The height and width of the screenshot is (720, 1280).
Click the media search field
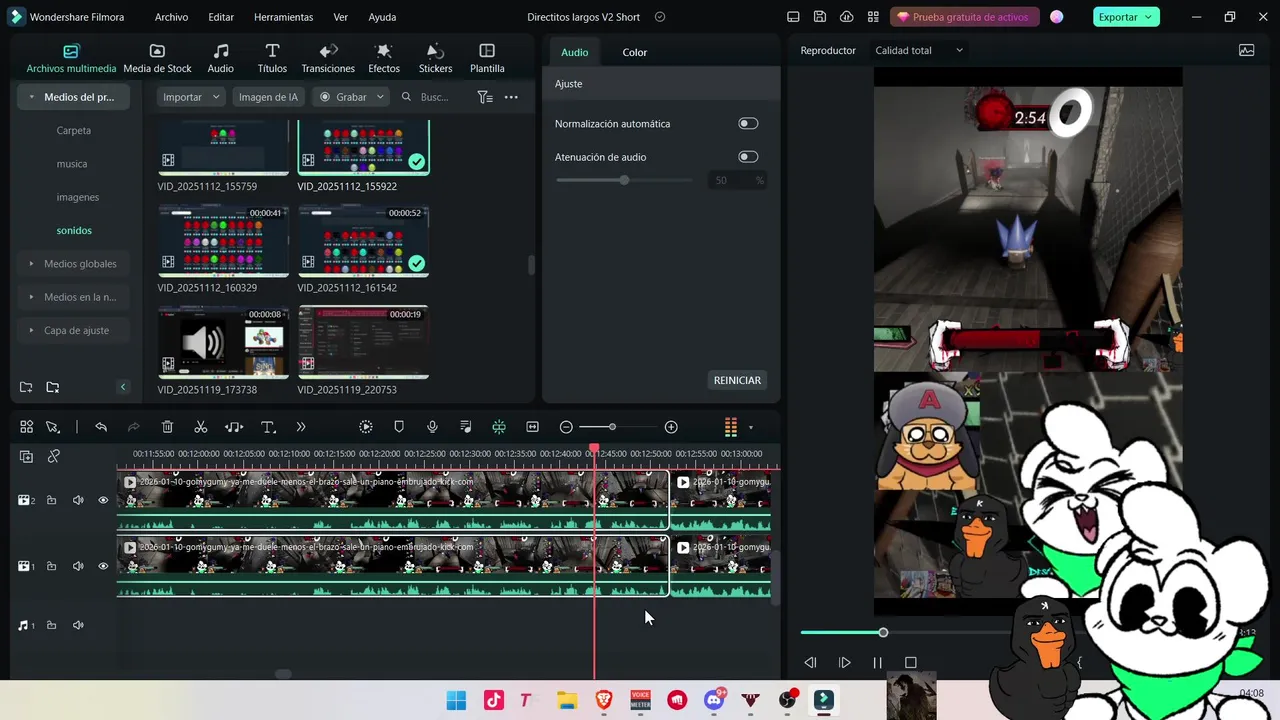(432, 97)
